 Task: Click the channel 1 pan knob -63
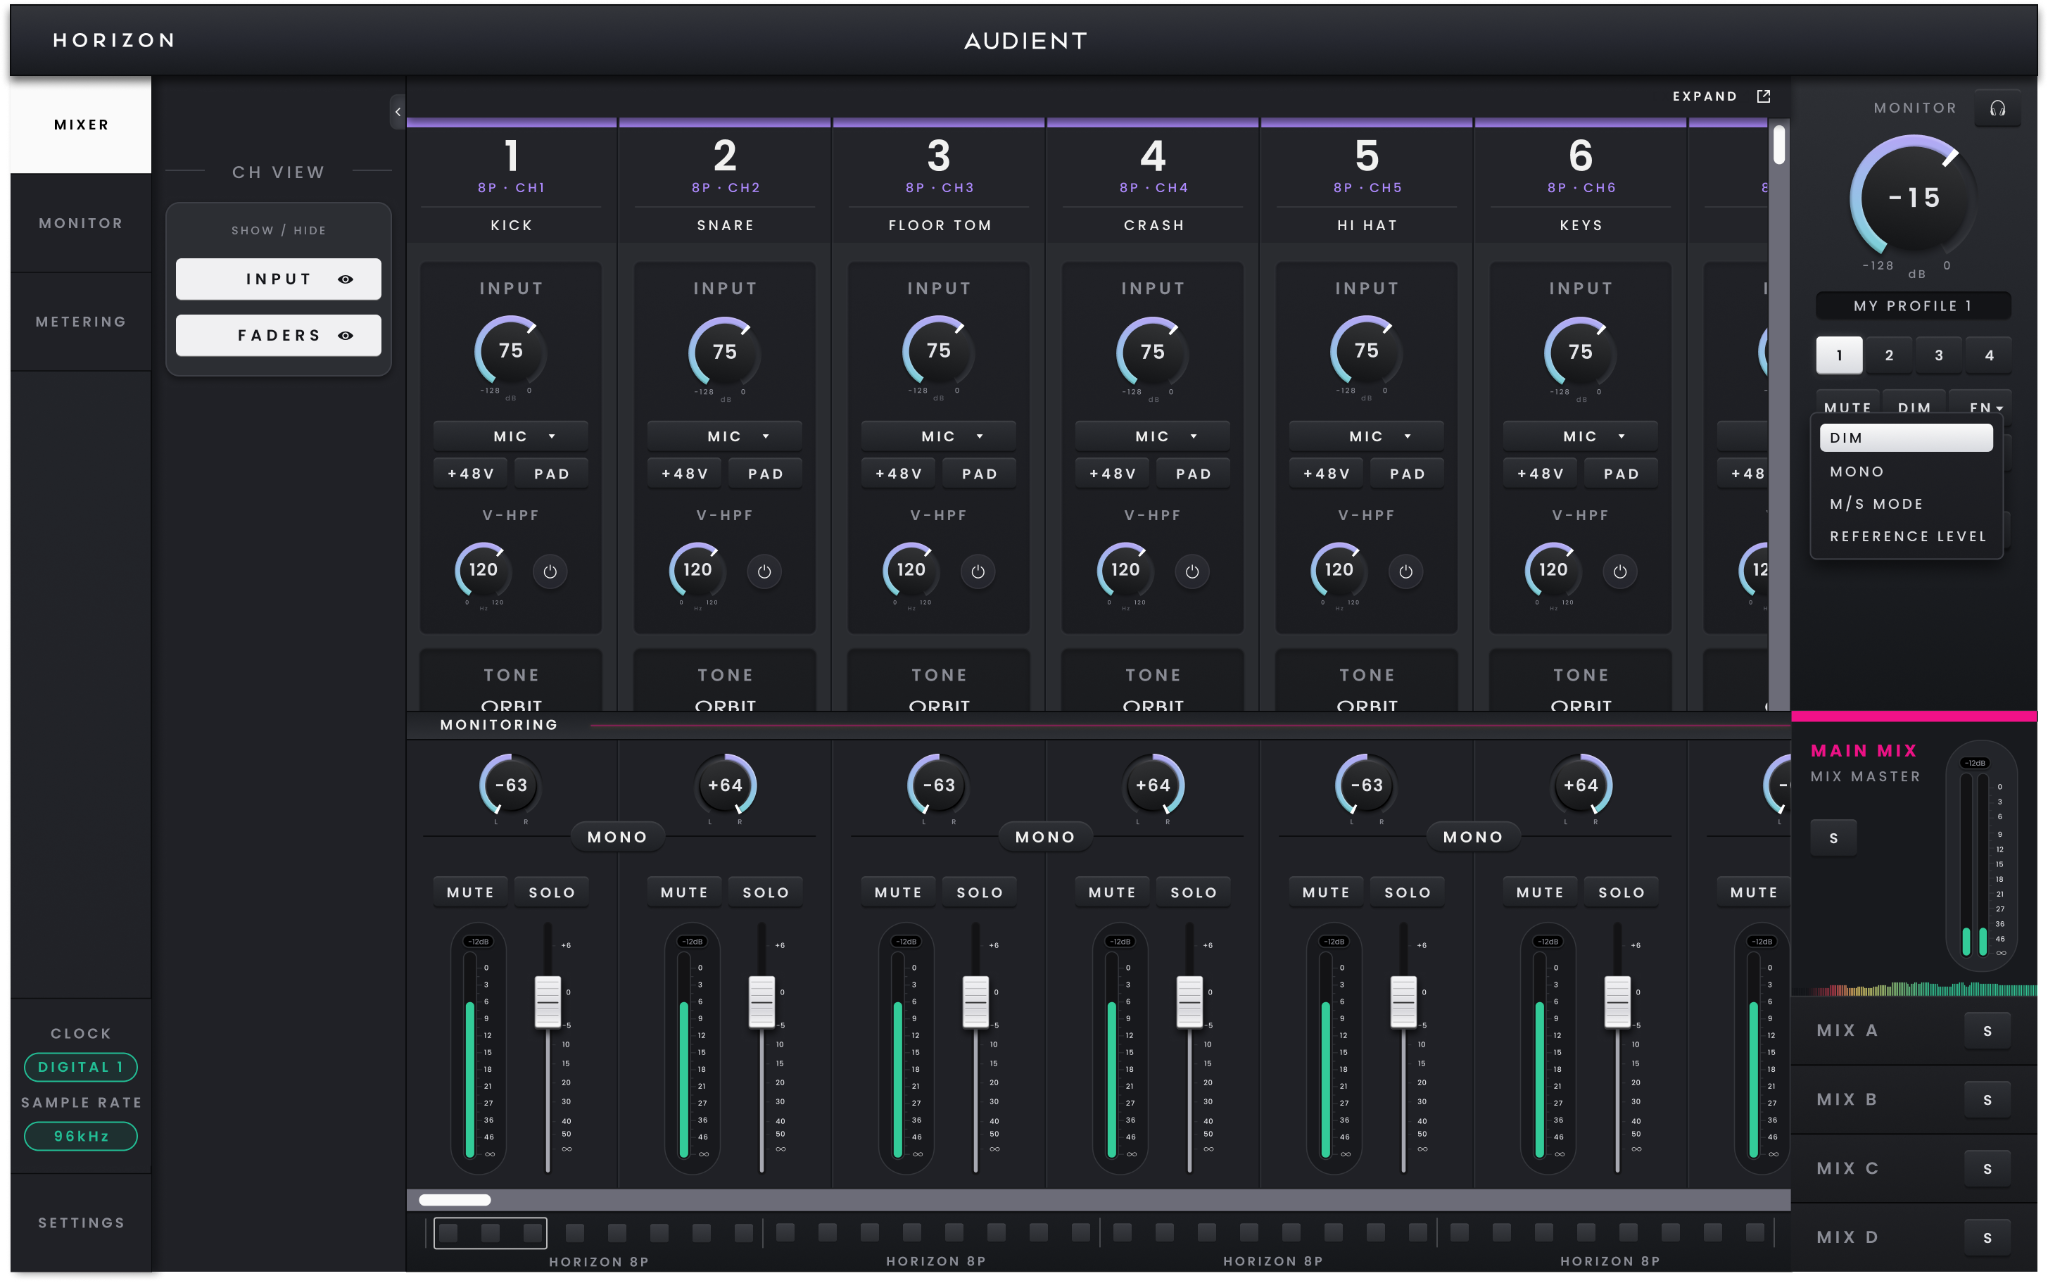tap(510, 785)
